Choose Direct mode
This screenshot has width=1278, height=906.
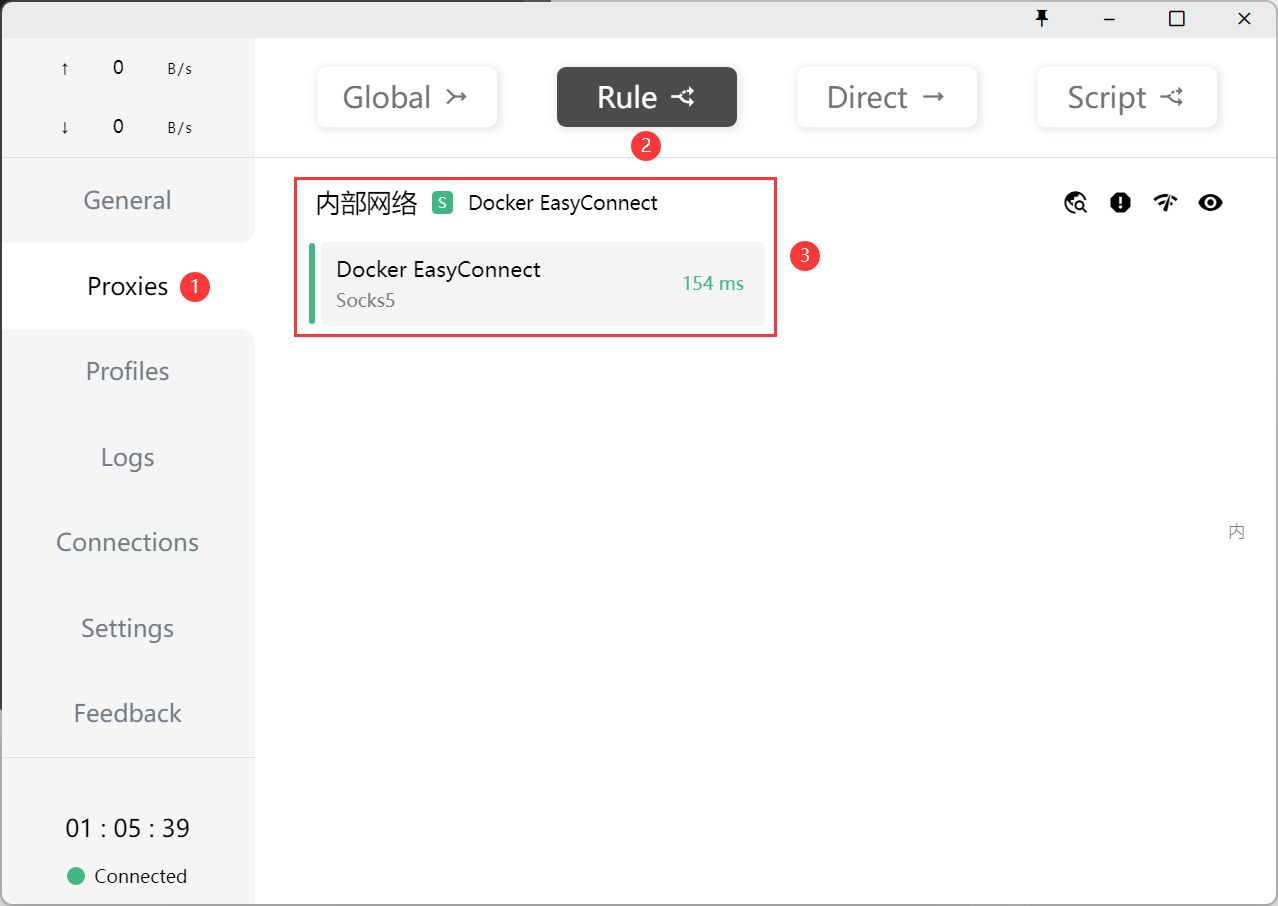887,97
